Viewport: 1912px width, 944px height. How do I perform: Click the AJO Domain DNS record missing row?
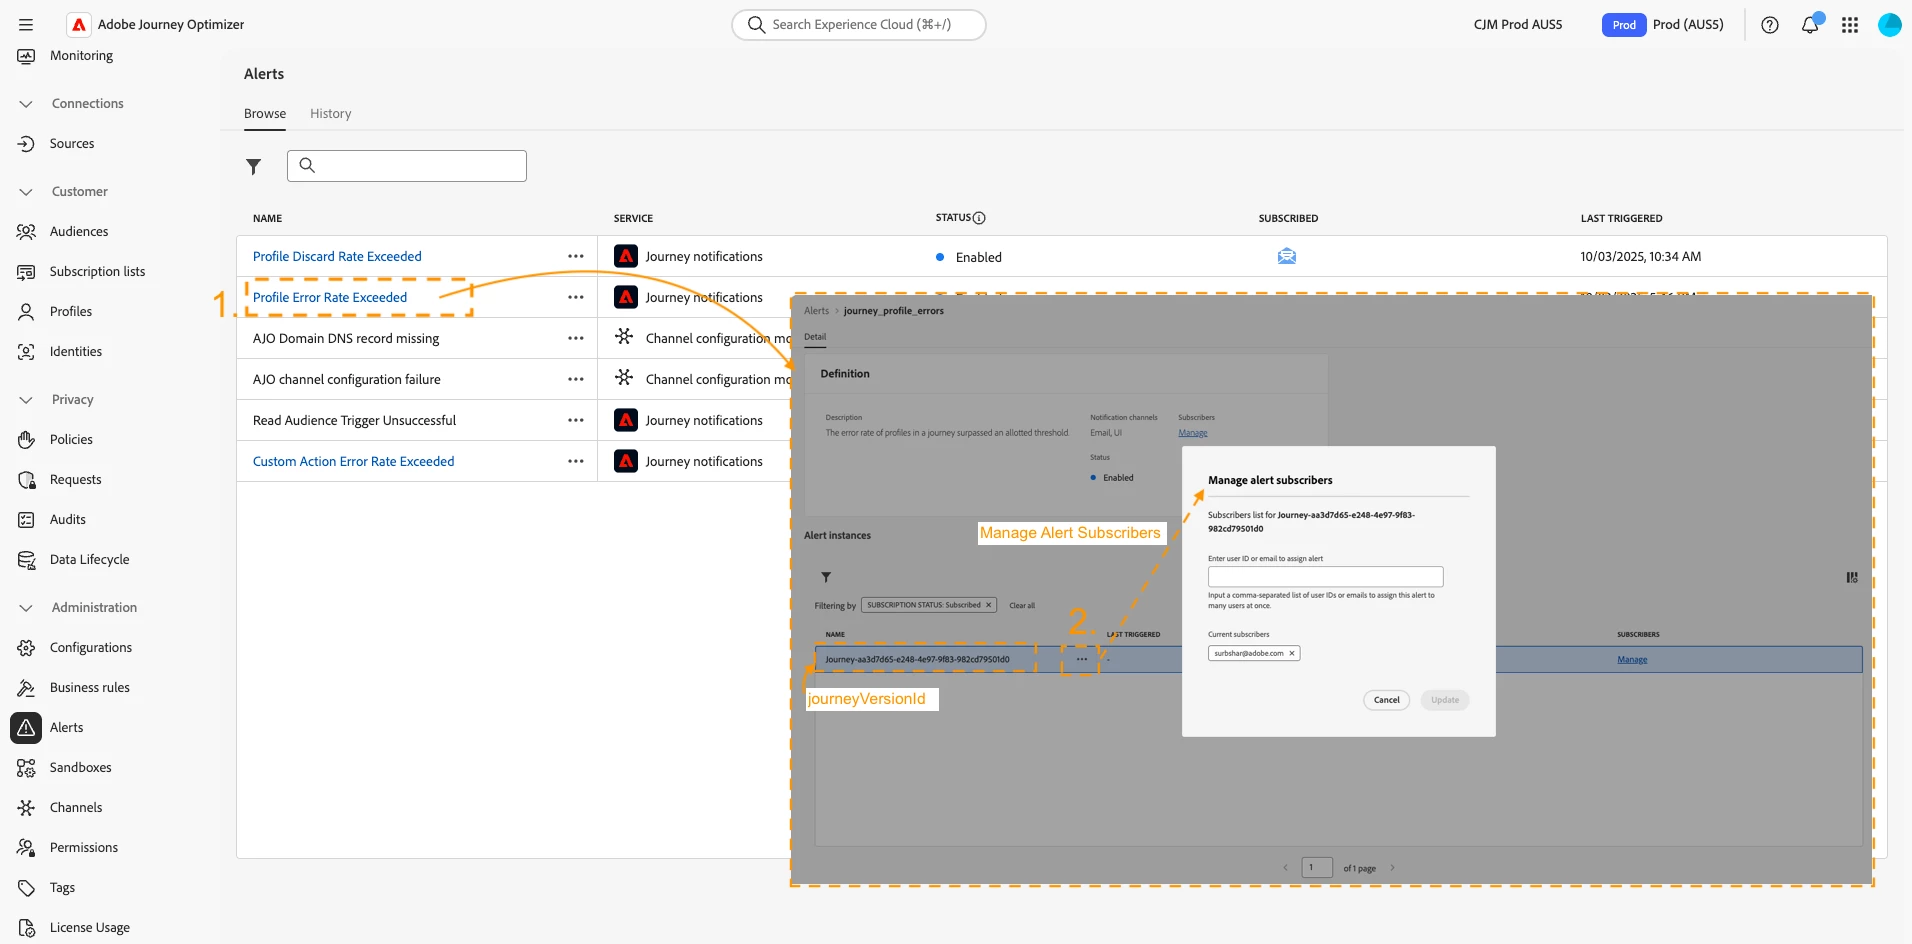[x=346, y=339]
